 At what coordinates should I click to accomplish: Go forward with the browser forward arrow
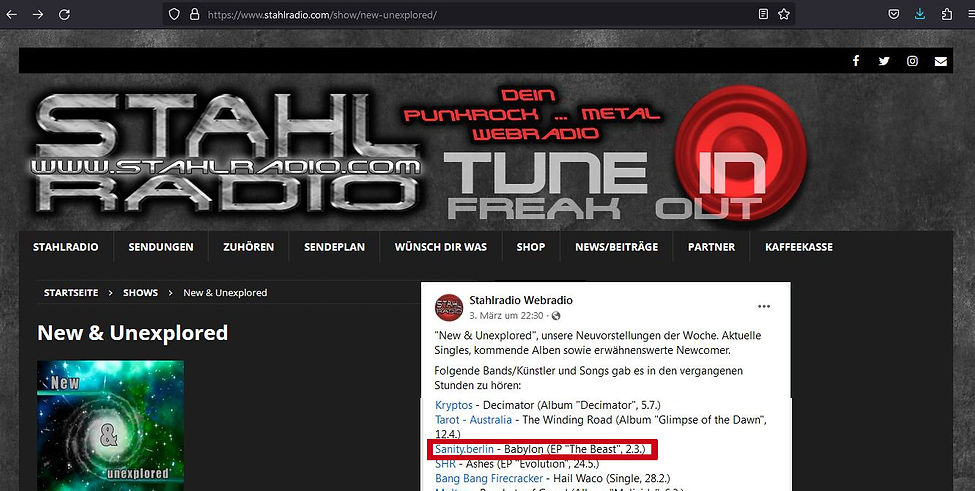38,14
